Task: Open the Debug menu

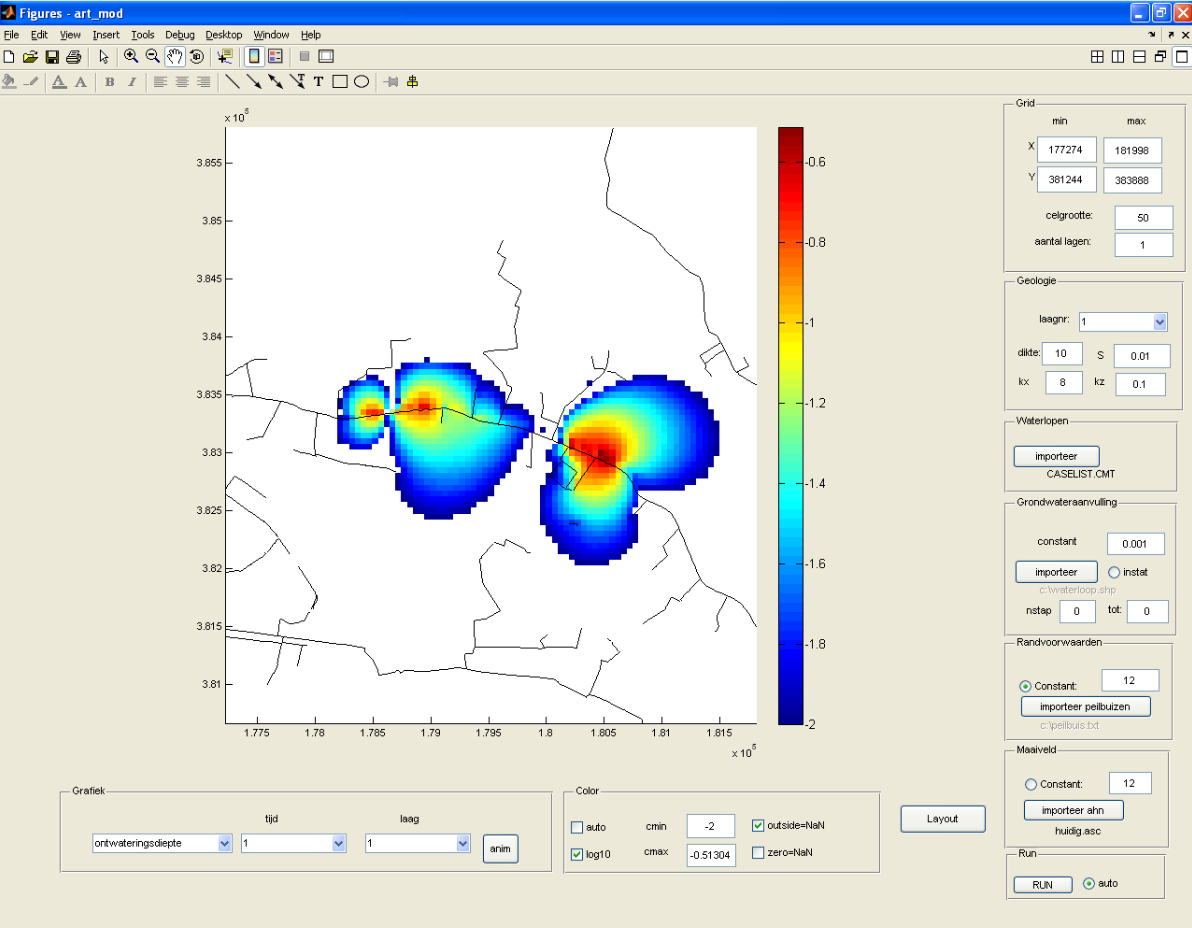Action: [179, 35]
